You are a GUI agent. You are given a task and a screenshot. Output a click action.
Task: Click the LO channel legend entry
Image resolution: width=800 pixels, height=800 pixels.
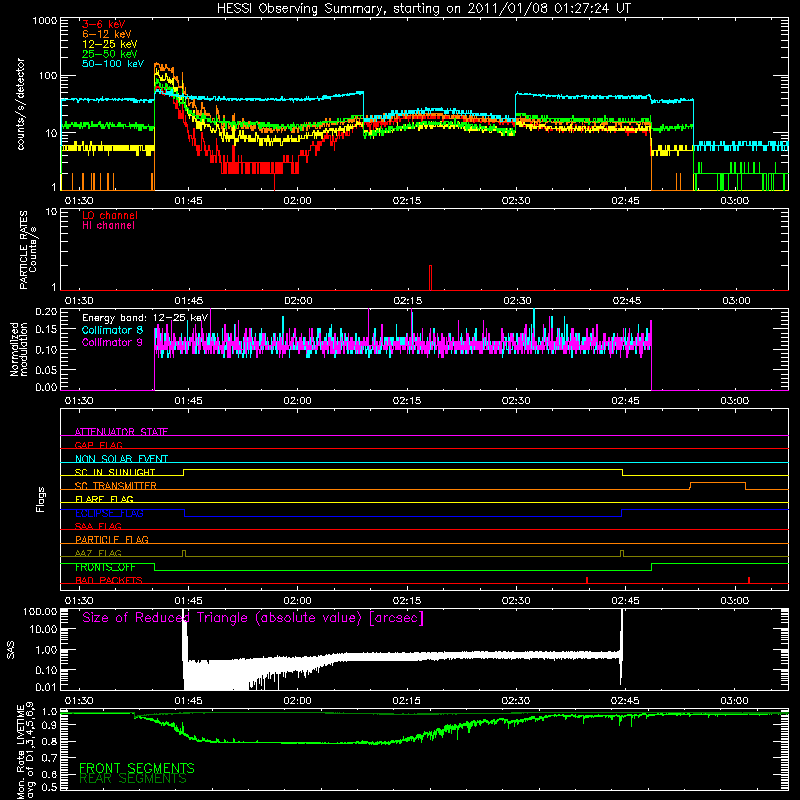tap(110, 215)
